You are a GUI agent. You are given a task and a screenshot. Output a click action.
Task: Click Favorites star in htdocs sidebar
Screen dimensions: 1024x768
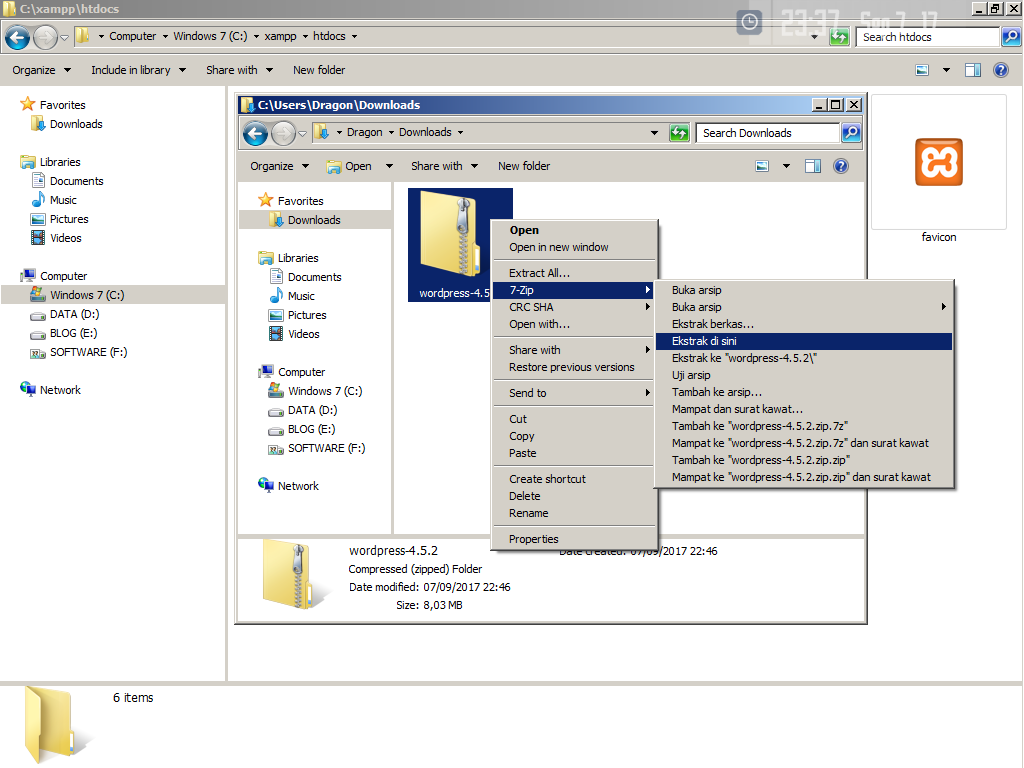(27, 104)
